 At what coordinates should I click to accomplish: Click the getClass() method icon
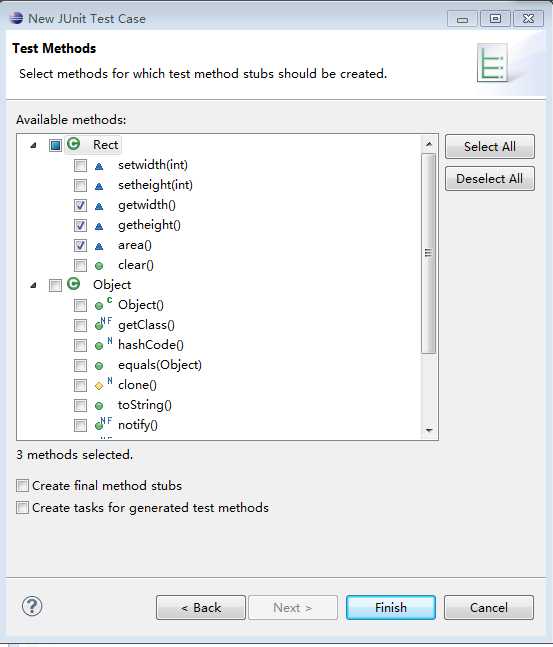click(103, 324)
